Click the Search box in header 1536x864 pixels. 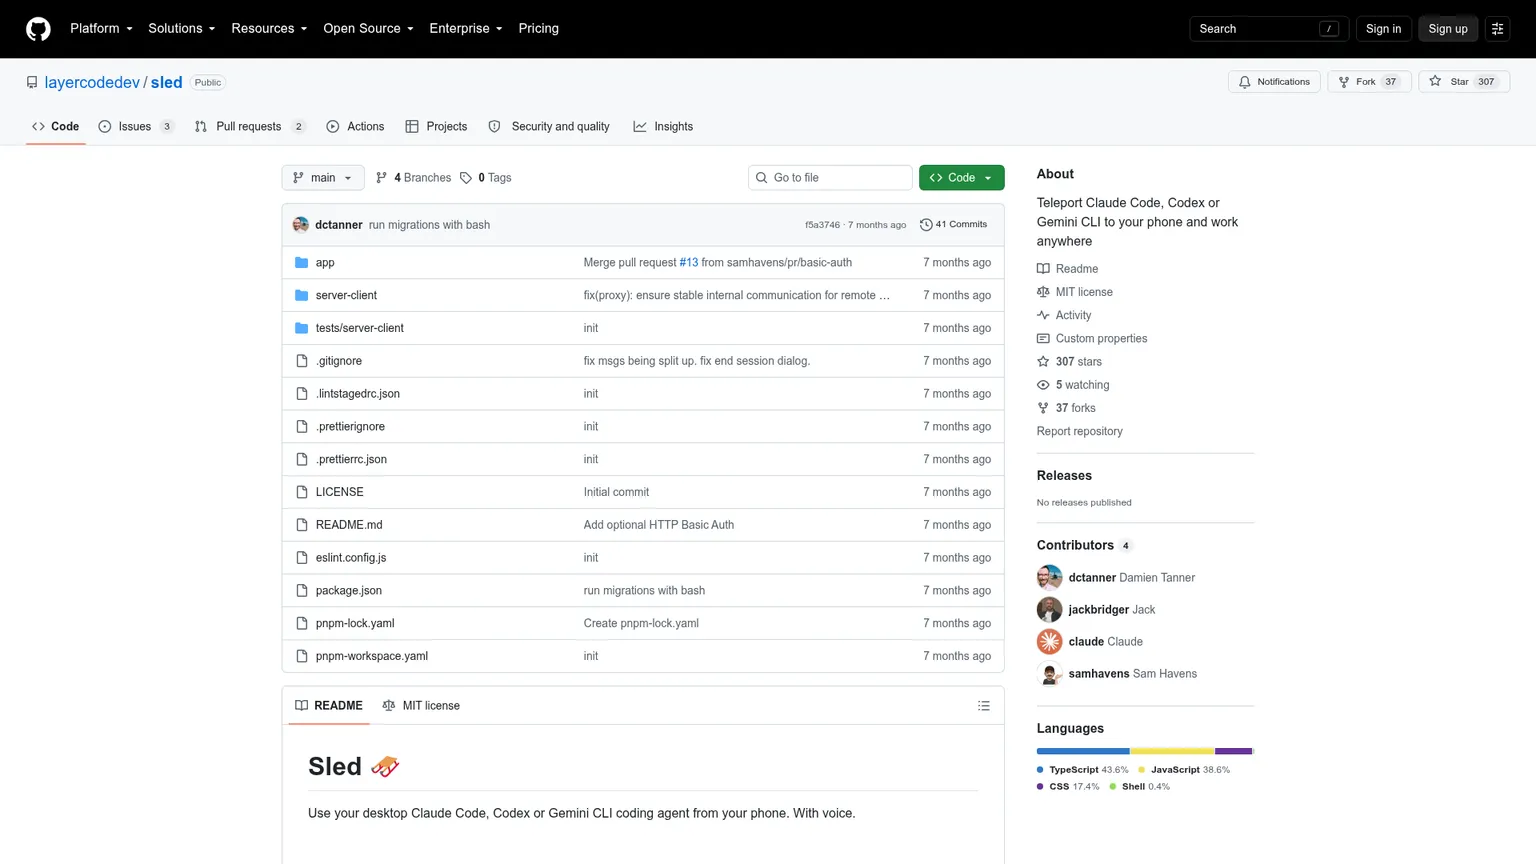(x=1269, y=29)
